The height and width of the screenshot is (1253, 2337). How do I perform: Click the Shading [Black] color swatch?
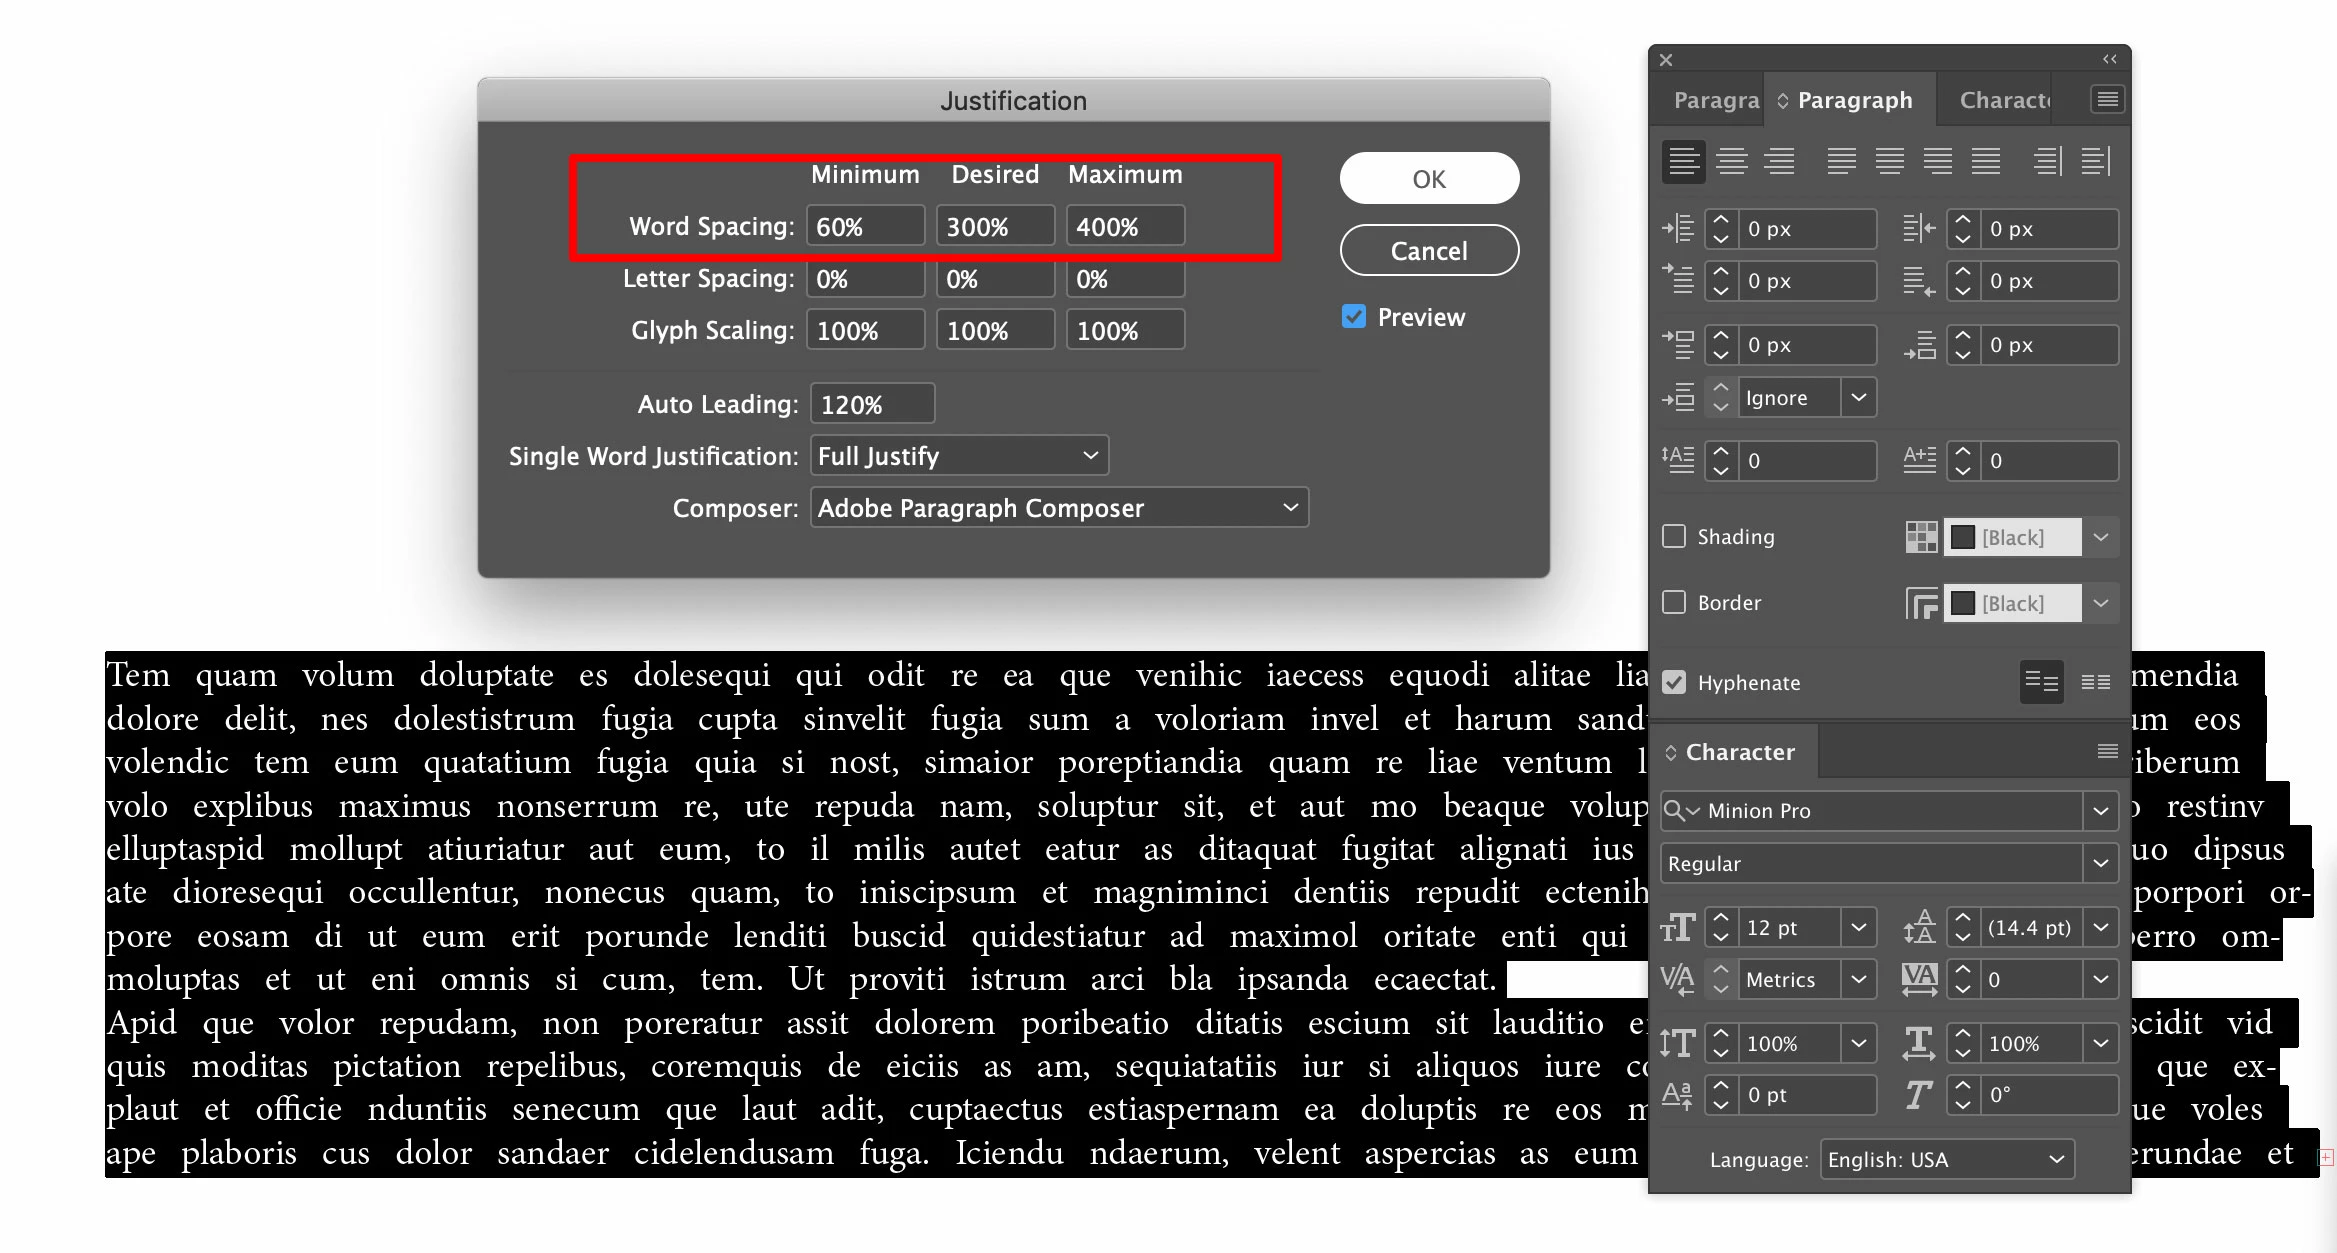(x=1964, y=538)
